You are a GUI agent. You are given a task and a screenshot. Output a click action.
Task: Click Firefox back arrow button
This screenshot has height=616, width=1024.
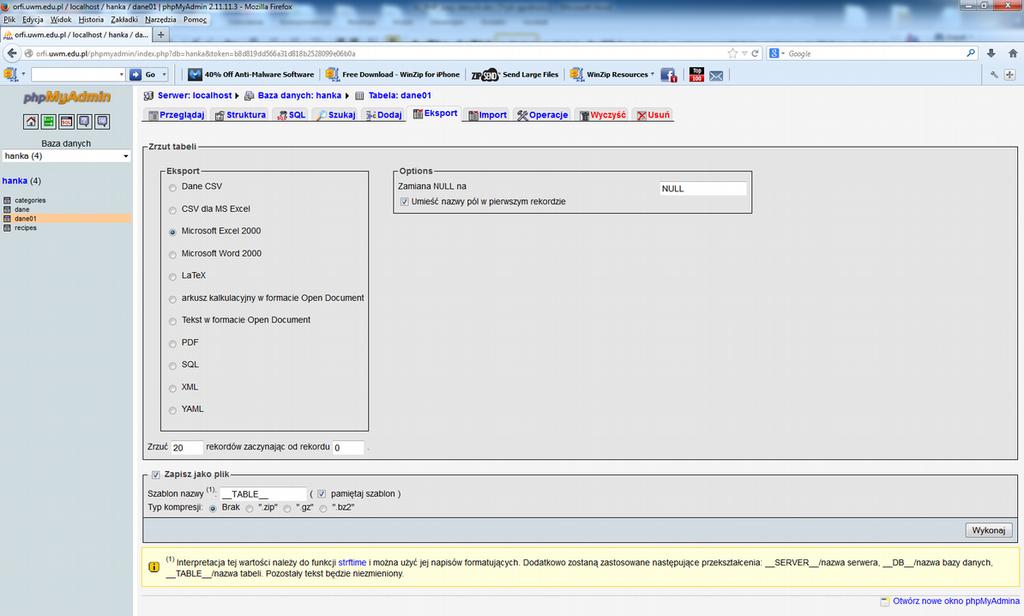tap(11, 54)
